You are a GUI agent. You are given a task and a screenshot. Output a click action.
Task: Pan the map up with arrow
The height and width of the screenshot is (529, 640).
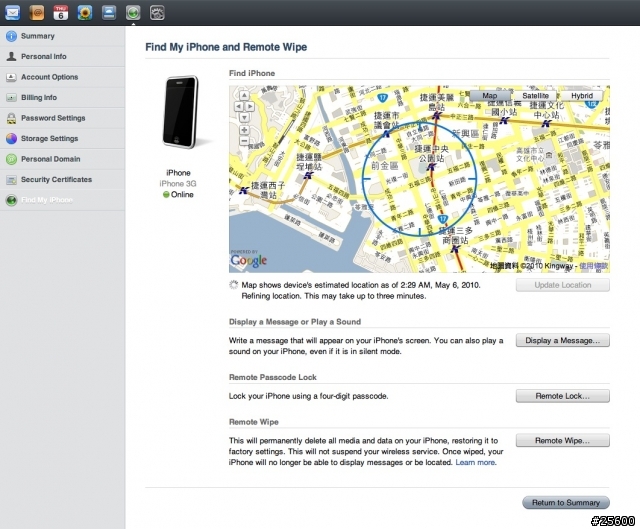click(244, 96)
